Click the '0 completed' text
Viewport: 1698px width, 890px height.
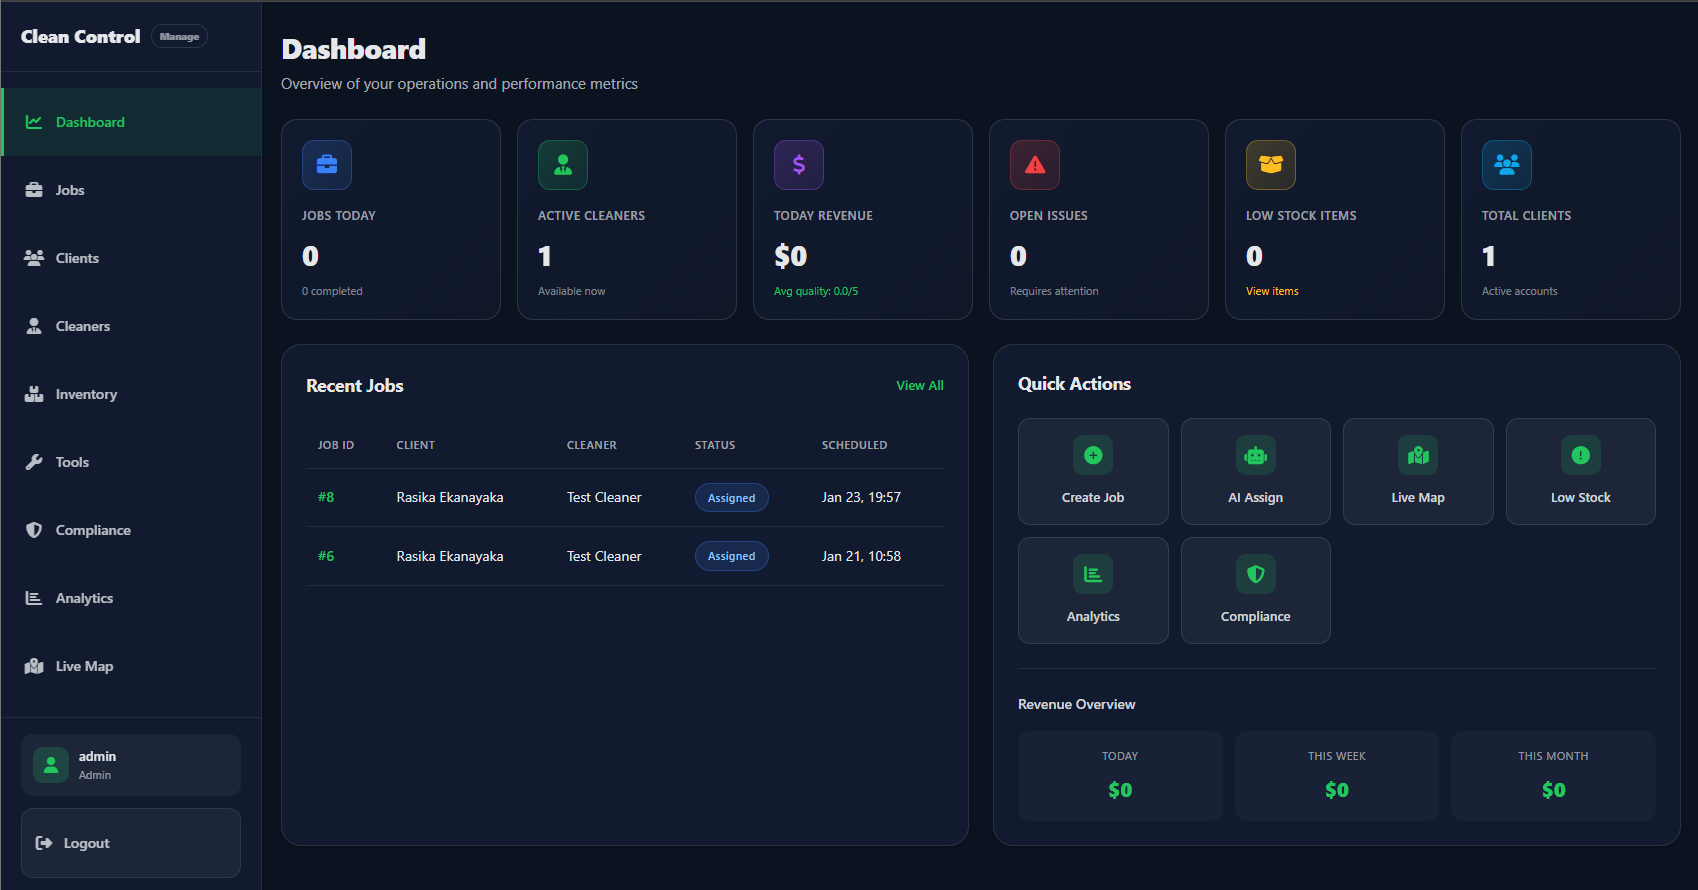point(332,291)
